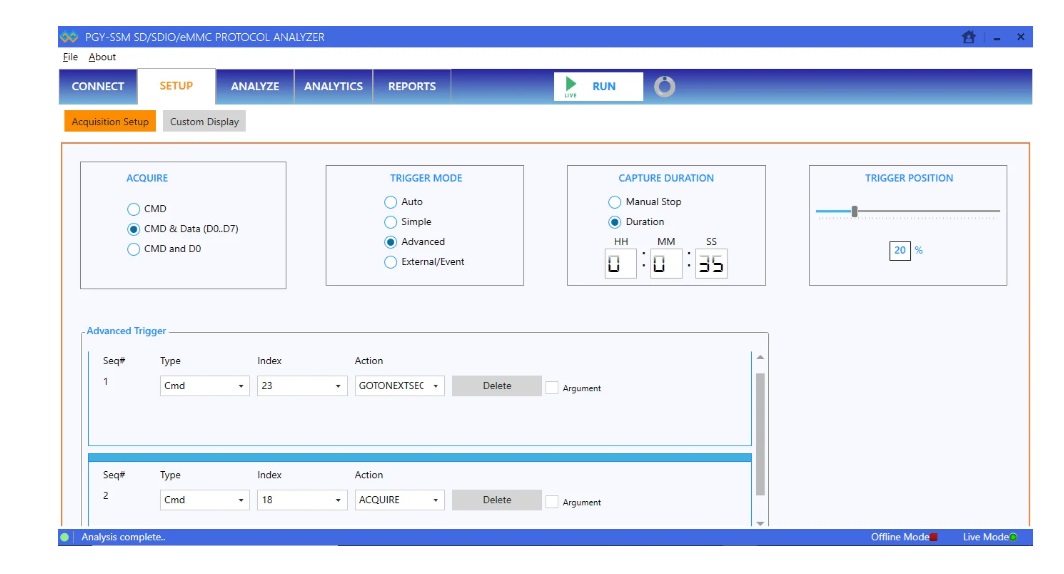
Task: Switch to ANALYTICS tab
Action: (333, 86)
